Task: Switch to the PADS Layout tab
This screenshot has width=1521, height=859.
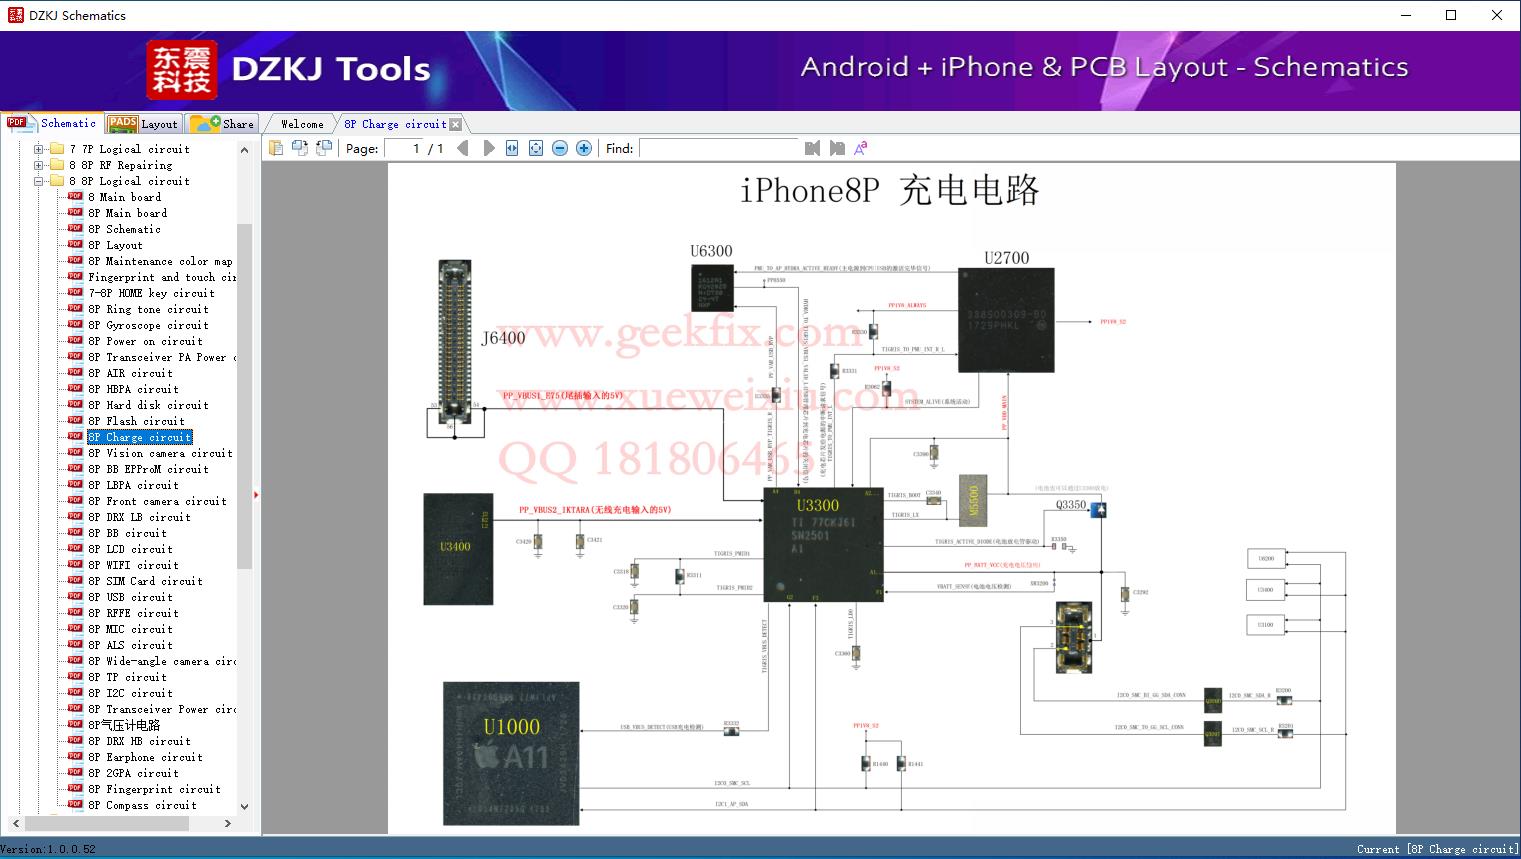Action: click(143, 124)
